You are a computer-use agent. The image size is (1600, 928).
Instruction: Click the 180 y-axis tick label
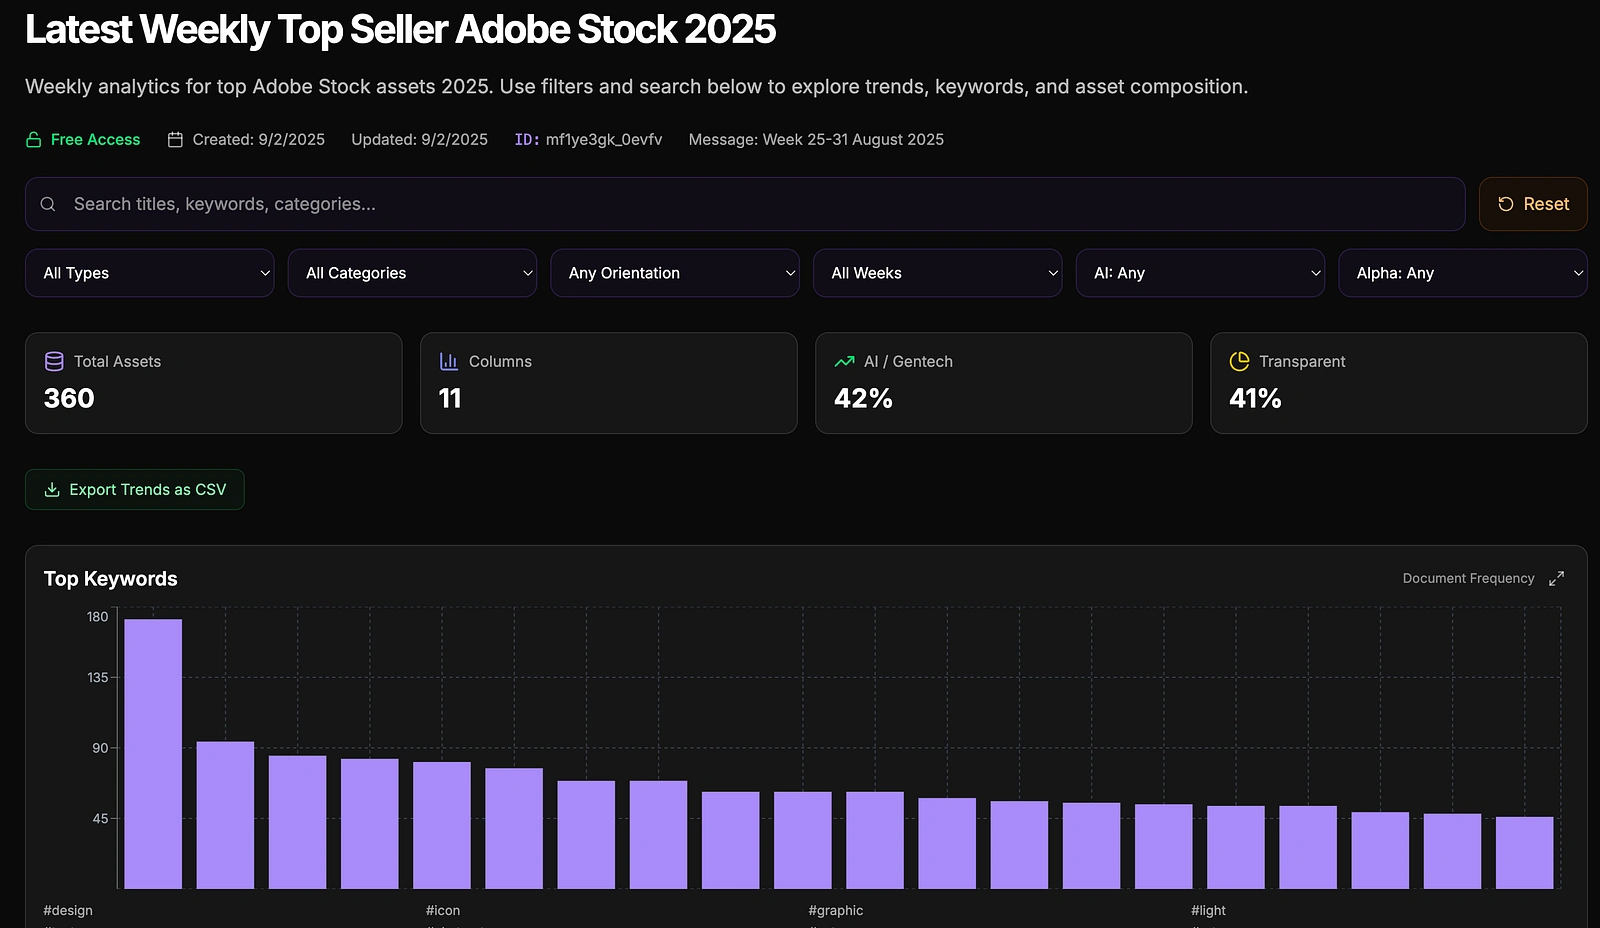click(x=97, y=617)
